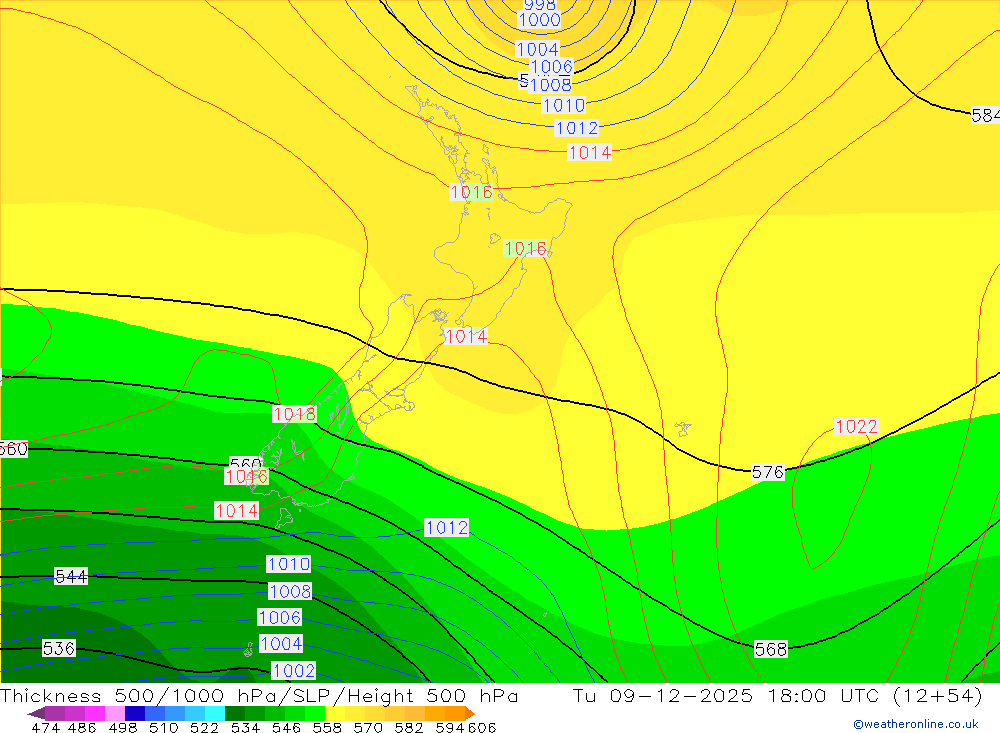Click the blue 1004 label just above 1002

coord(281,644)
